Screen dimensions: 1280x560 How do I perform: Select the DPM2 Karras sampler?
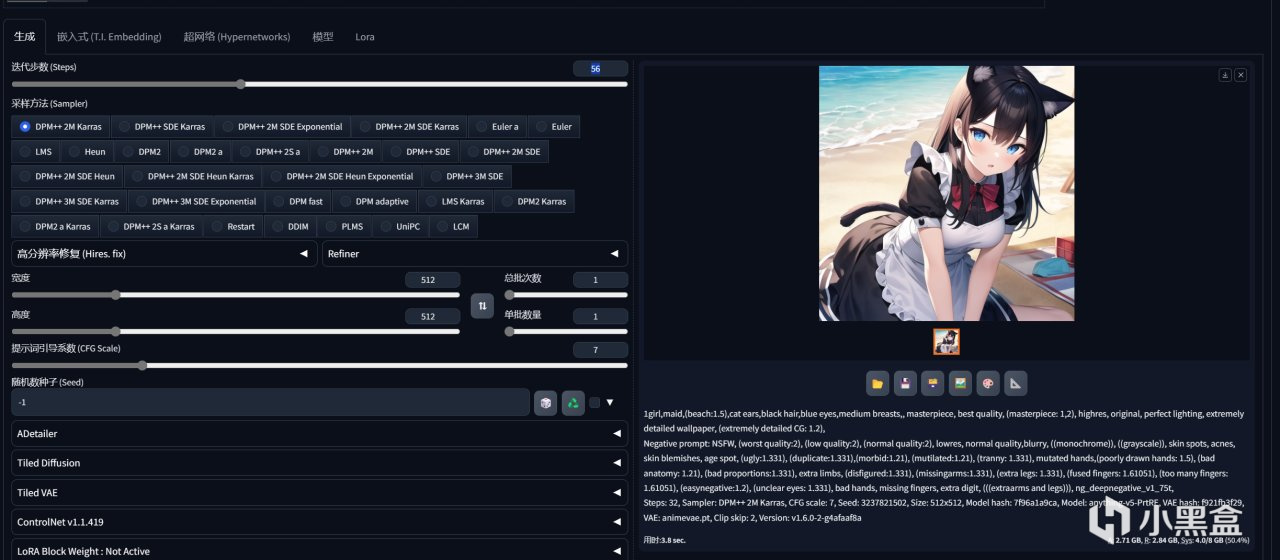[534, 202]
